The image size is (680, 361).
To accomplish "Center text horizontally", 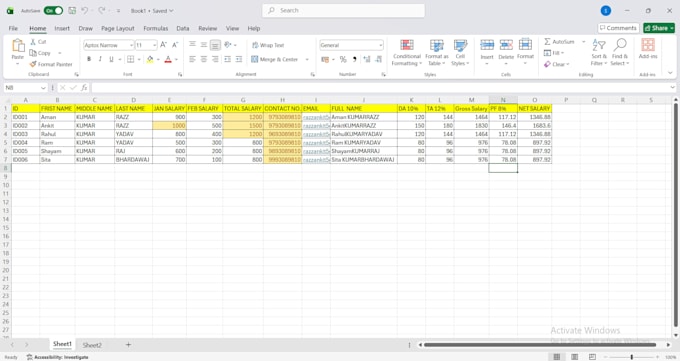I will [204, 59].
